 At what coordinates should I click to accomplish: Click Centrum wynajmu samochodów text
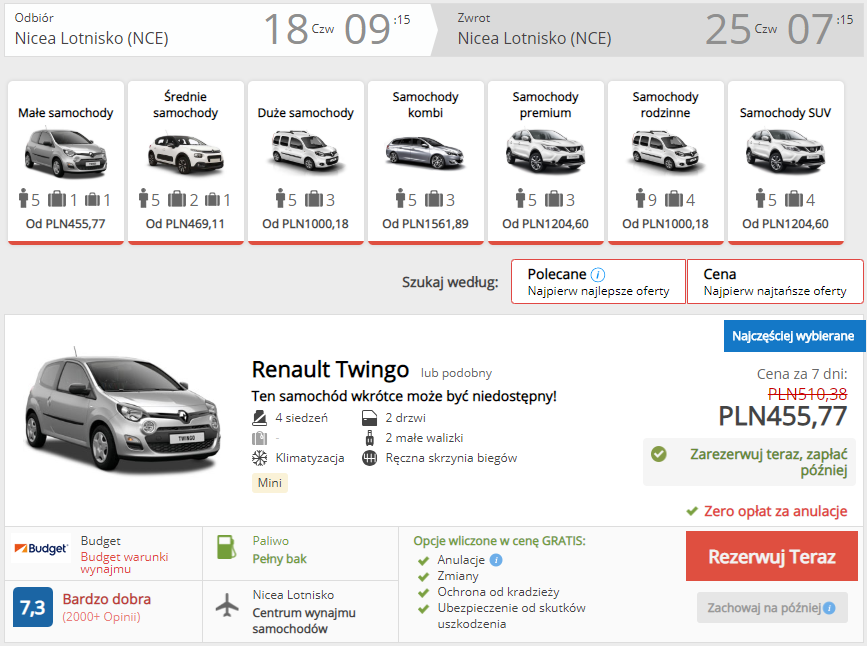click(x=304, y=621)
